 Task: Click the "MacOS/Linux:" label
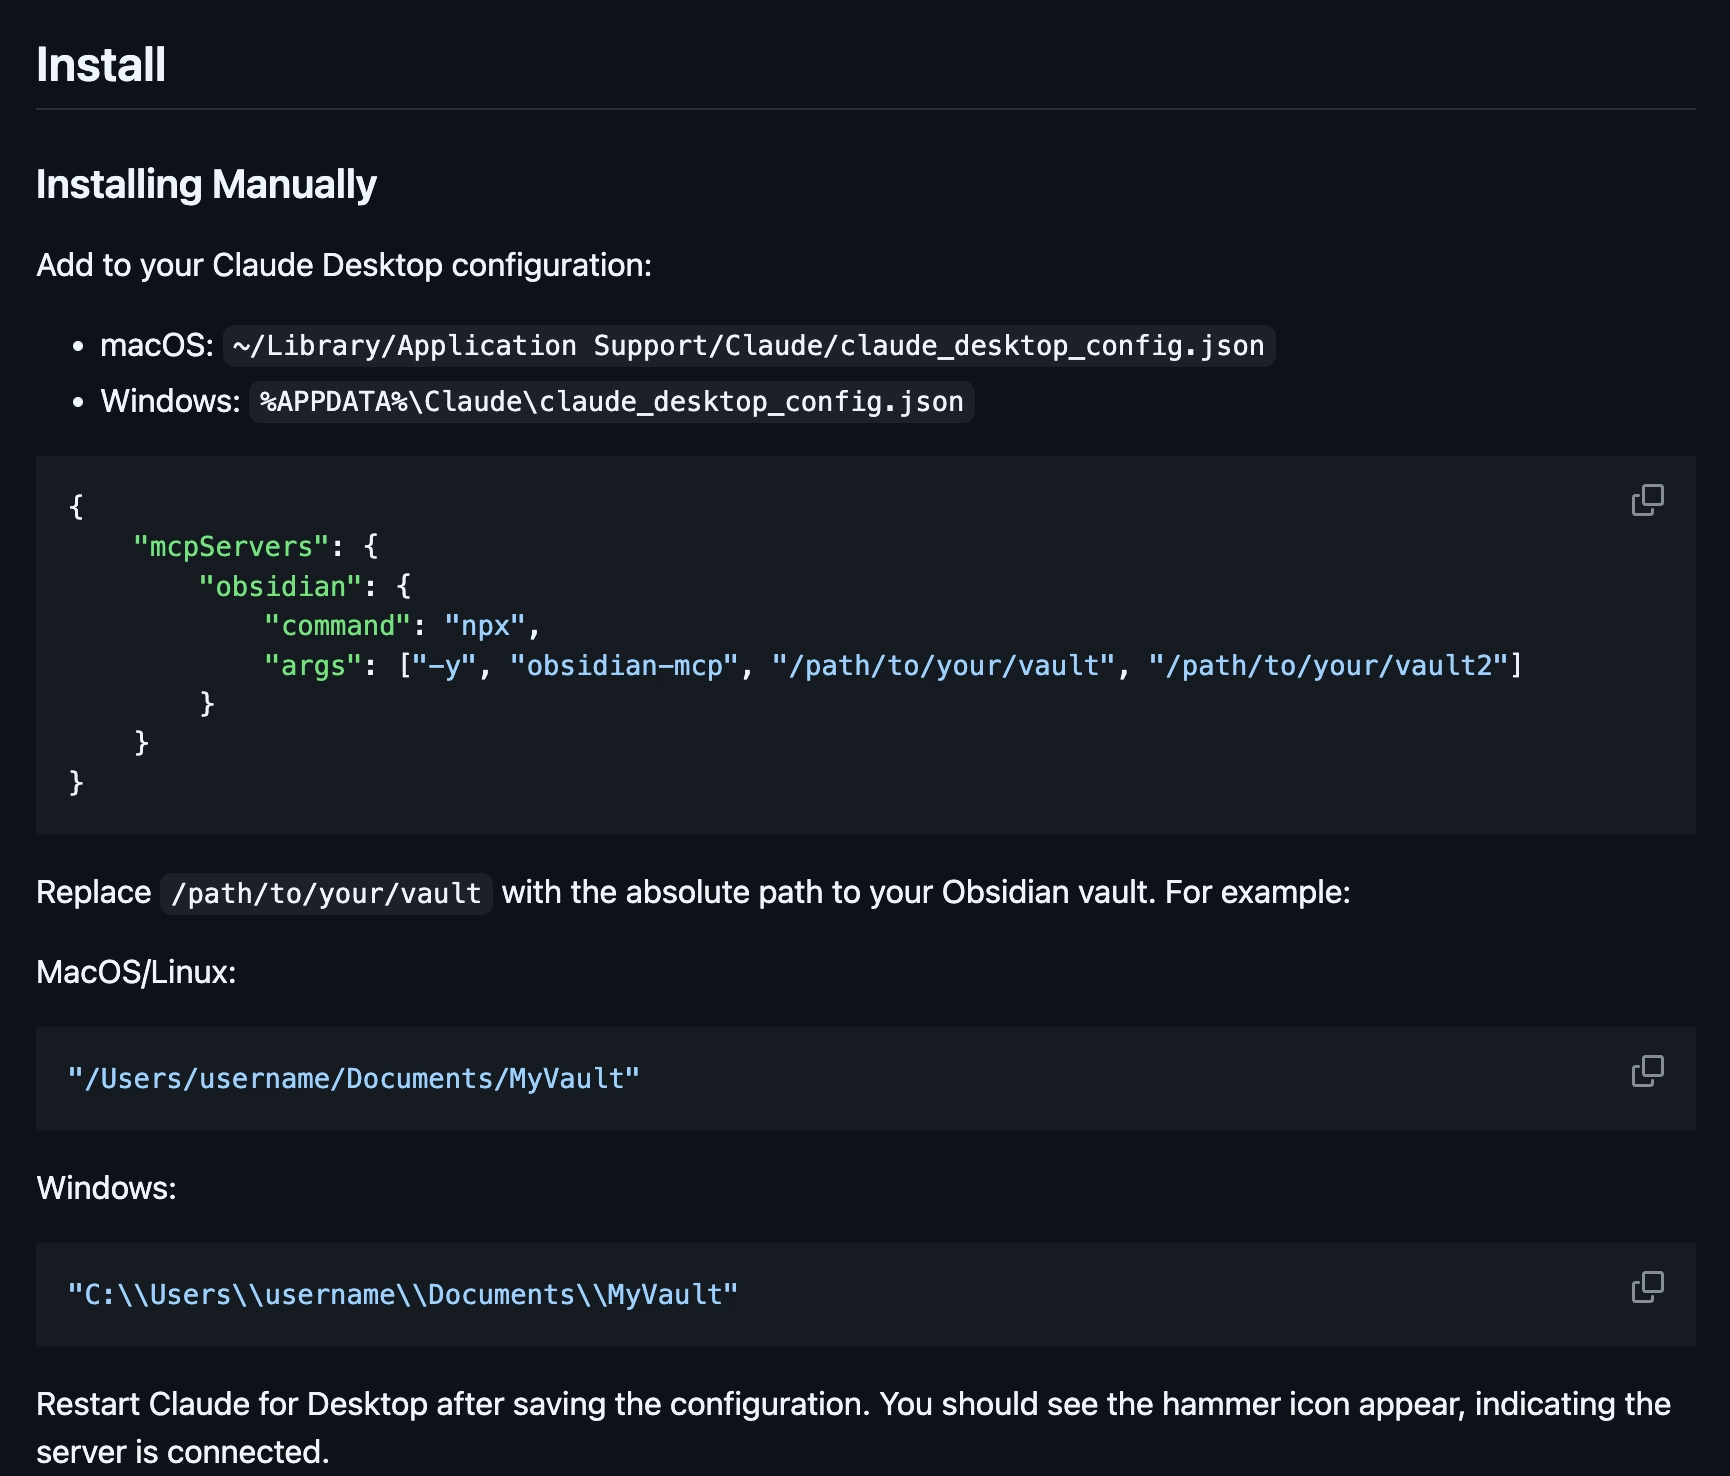tap(136, 972)
